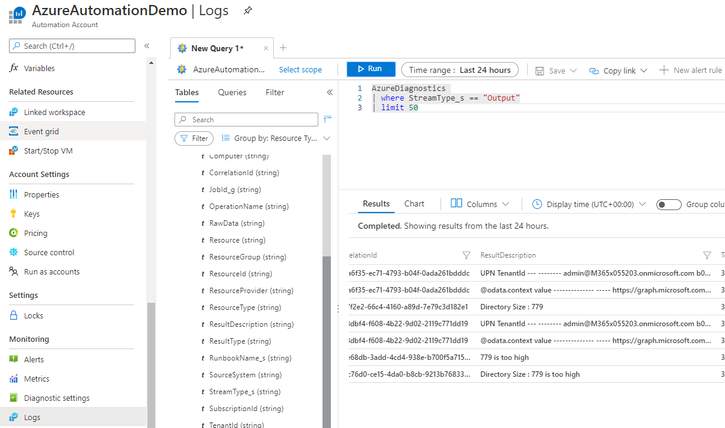725x428 pixels.
Task: Expand the Copy link dropdown arrow
Action: [x=644, y=71]
